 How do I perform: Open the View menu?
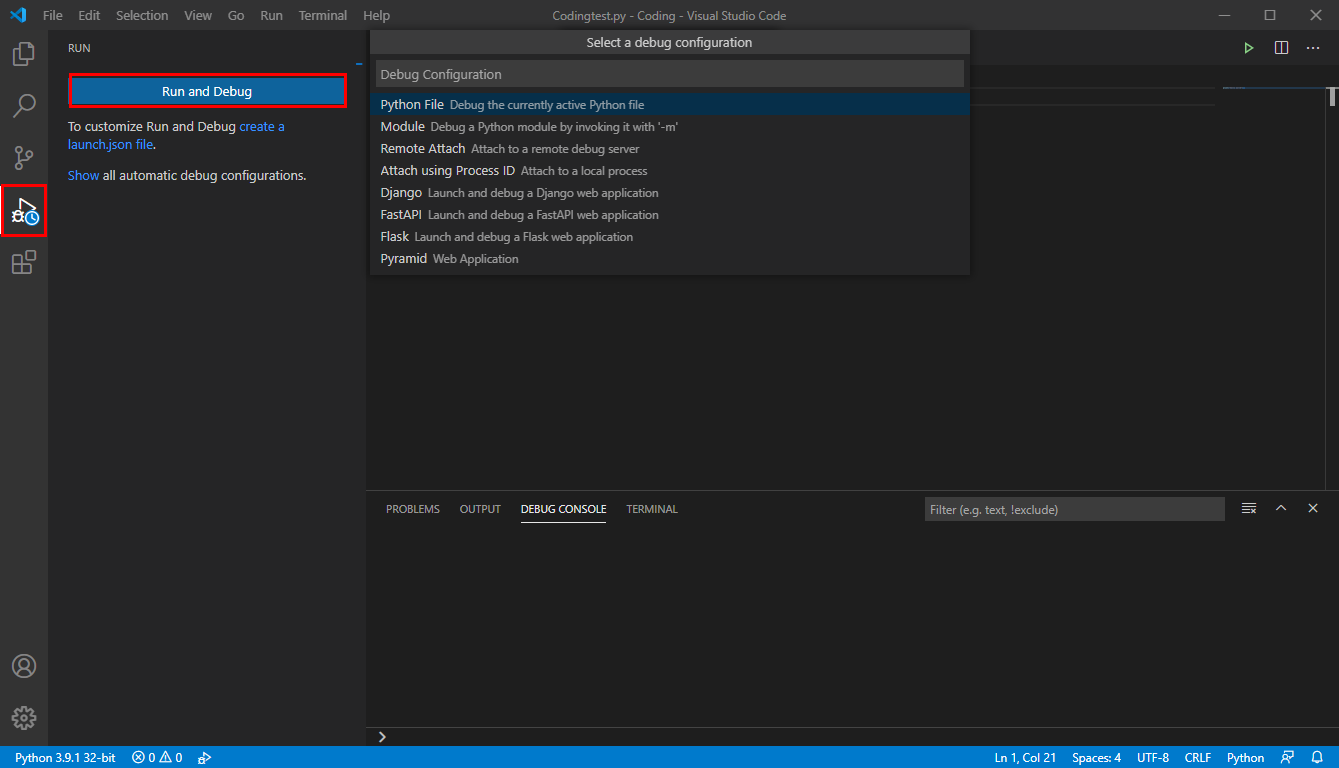(198, 15)
